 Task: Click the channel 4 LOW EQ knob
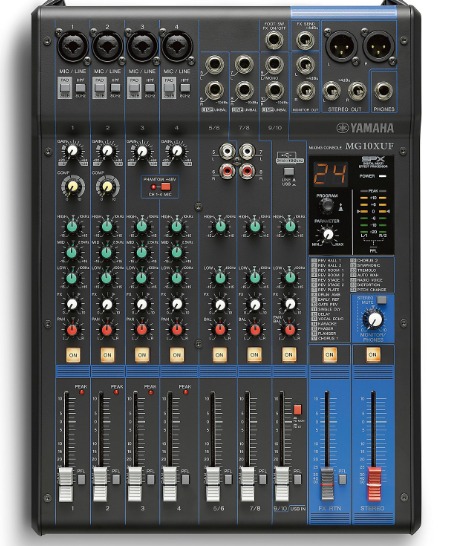click(x=177, y=278)
